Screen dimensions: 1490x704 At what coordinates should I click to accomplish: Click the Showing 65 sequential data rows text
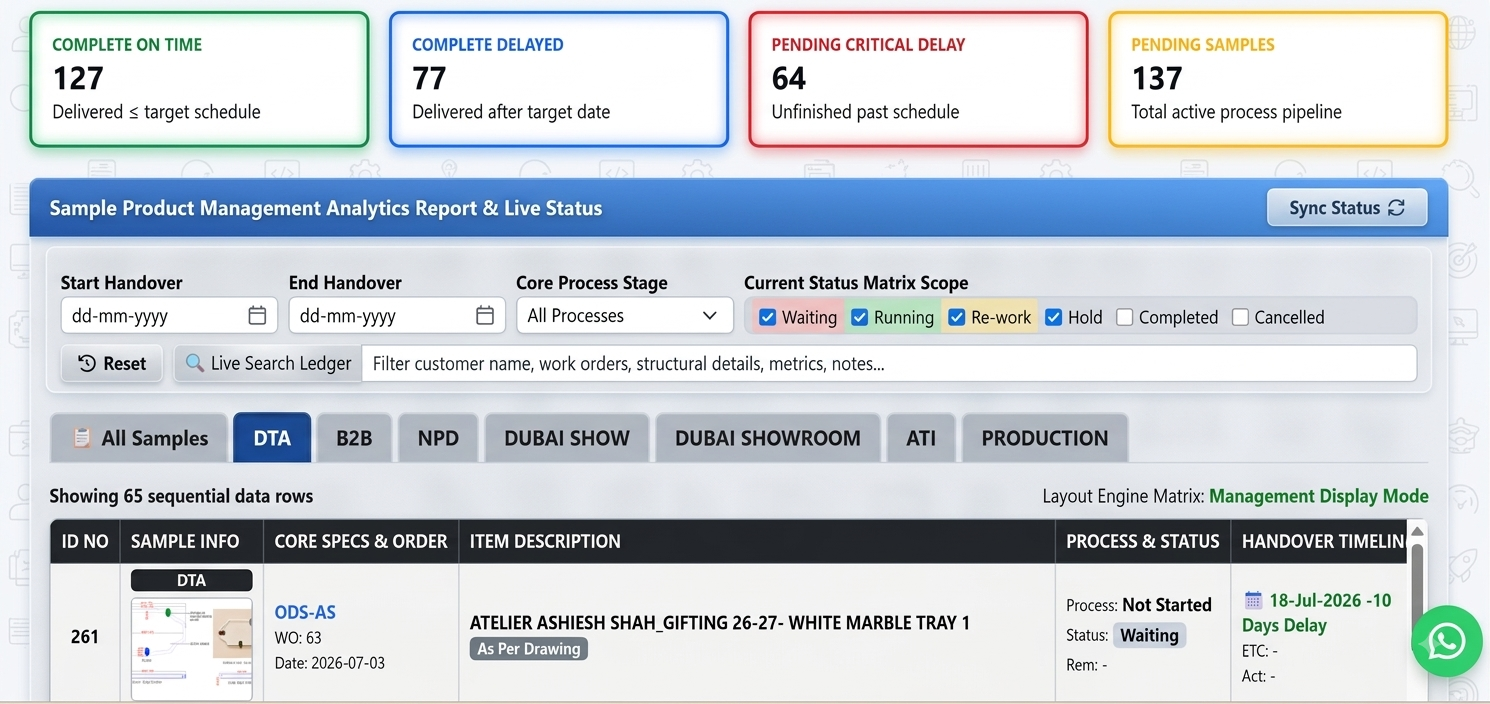coord(181,496)
